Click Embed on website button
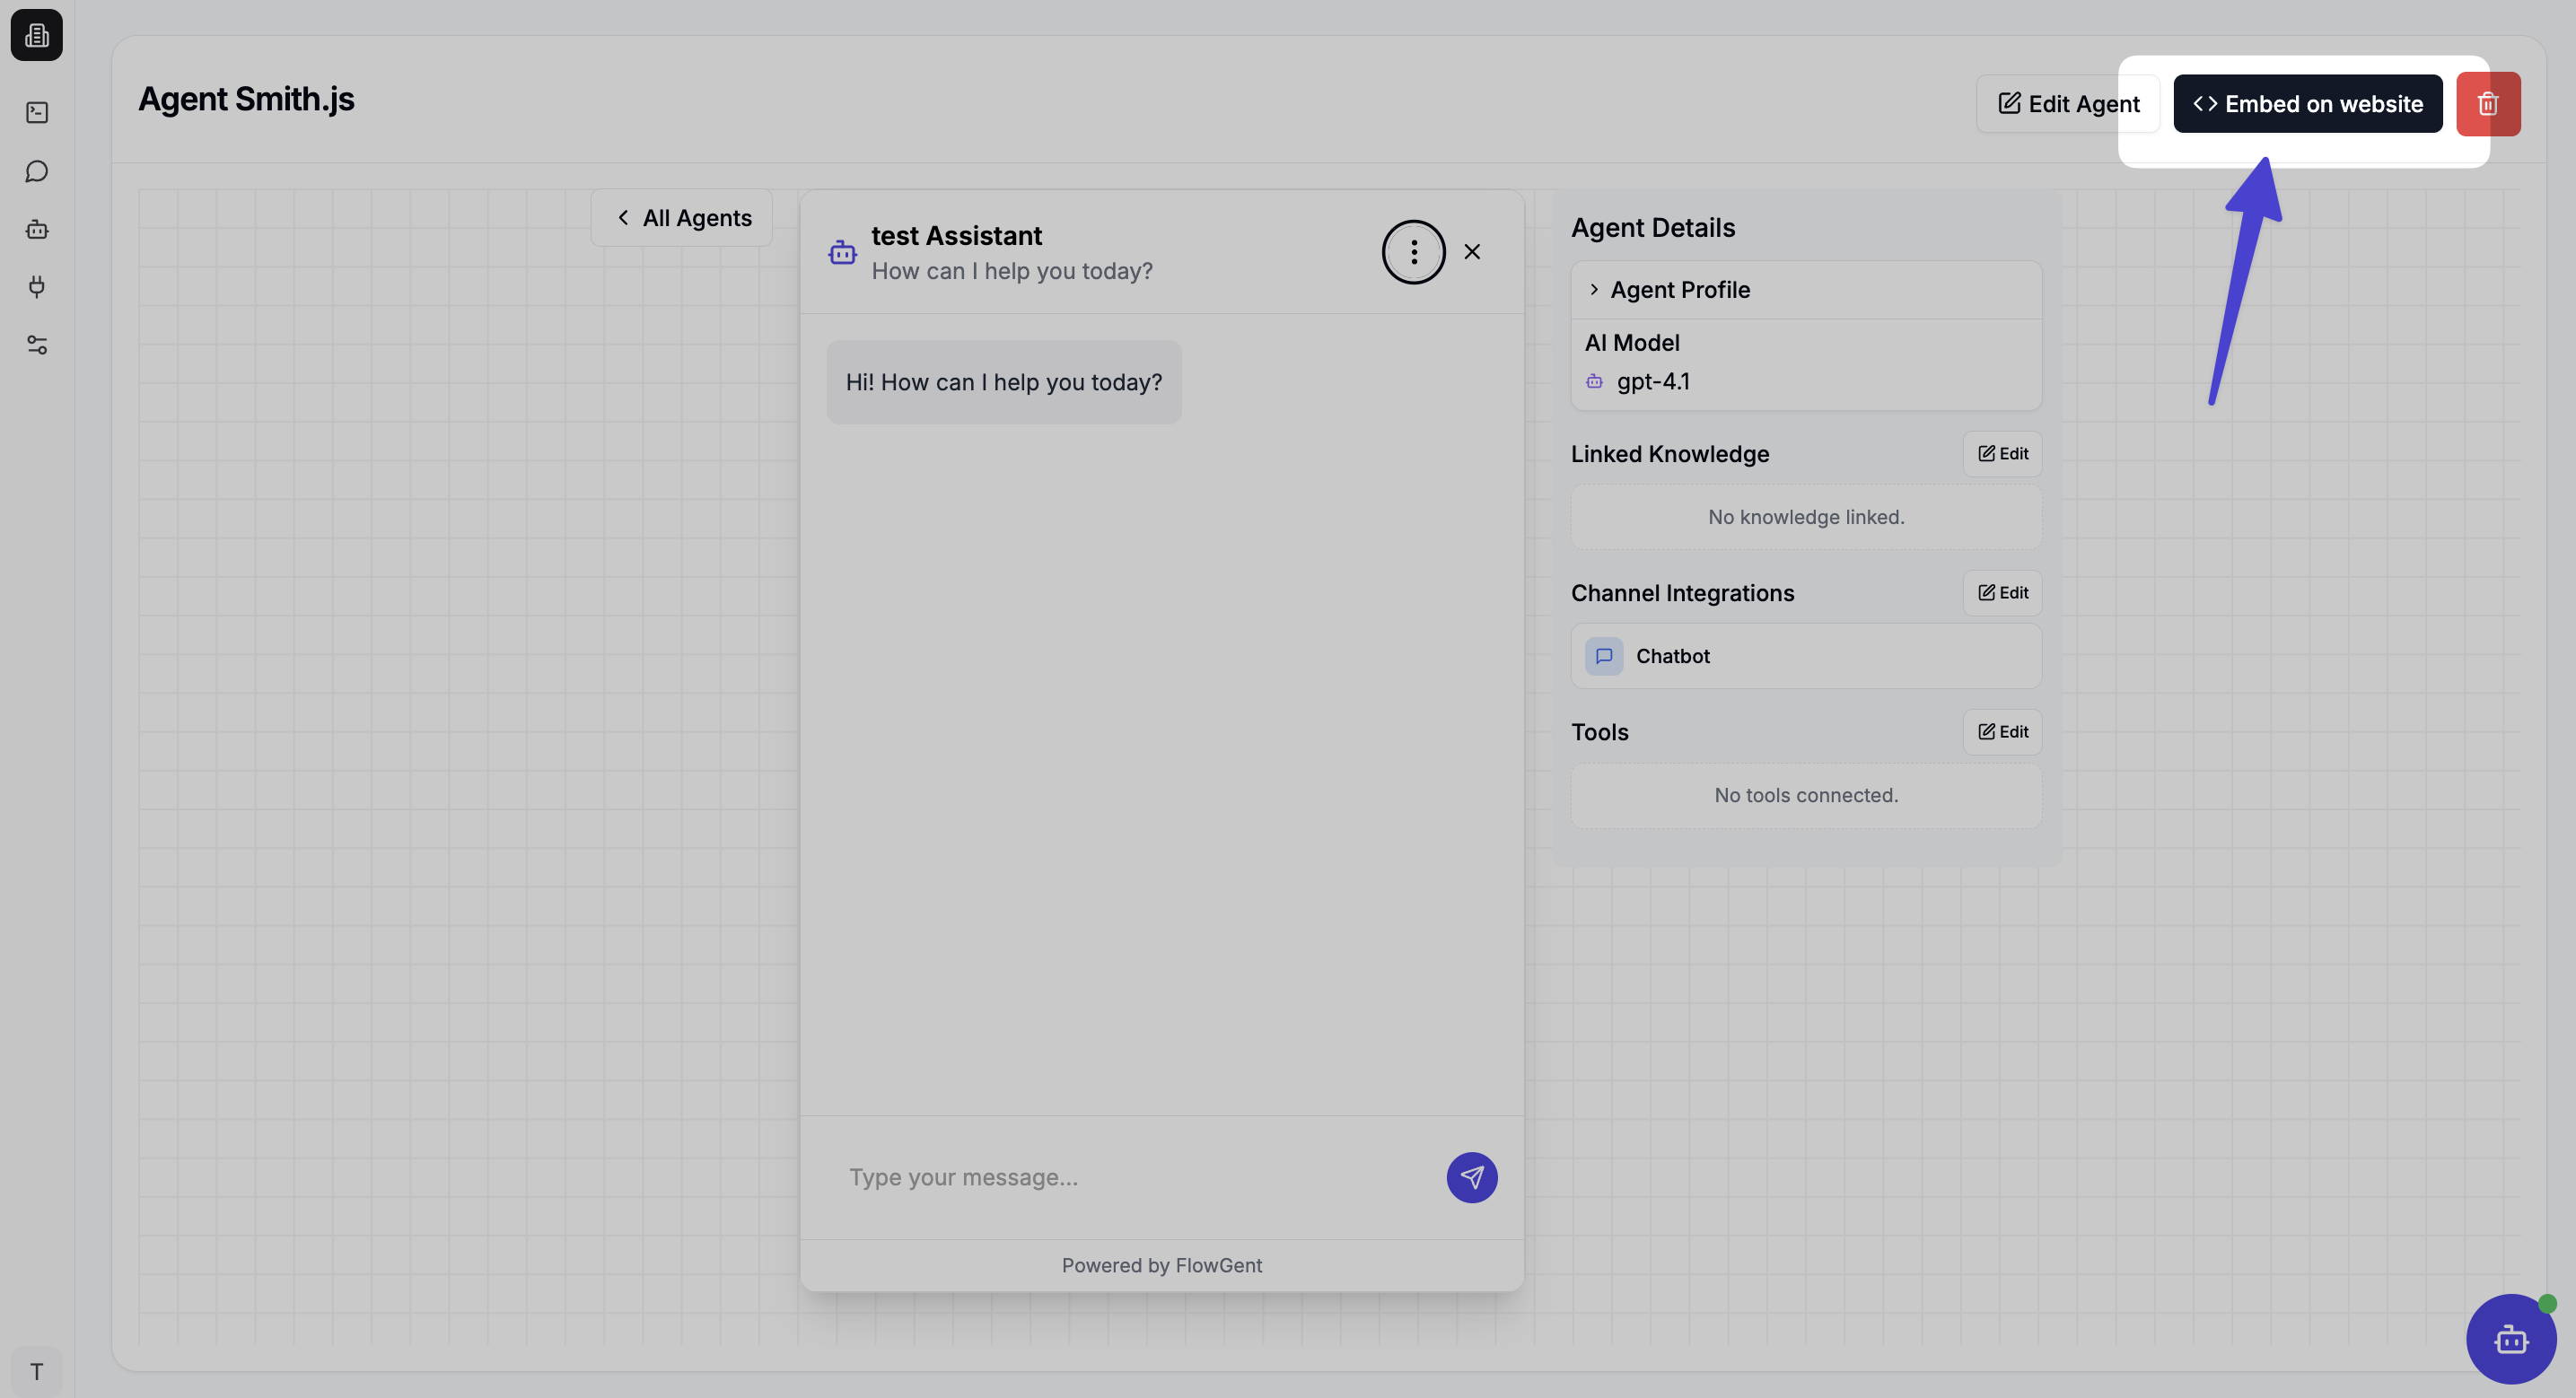 [2308, 104]
